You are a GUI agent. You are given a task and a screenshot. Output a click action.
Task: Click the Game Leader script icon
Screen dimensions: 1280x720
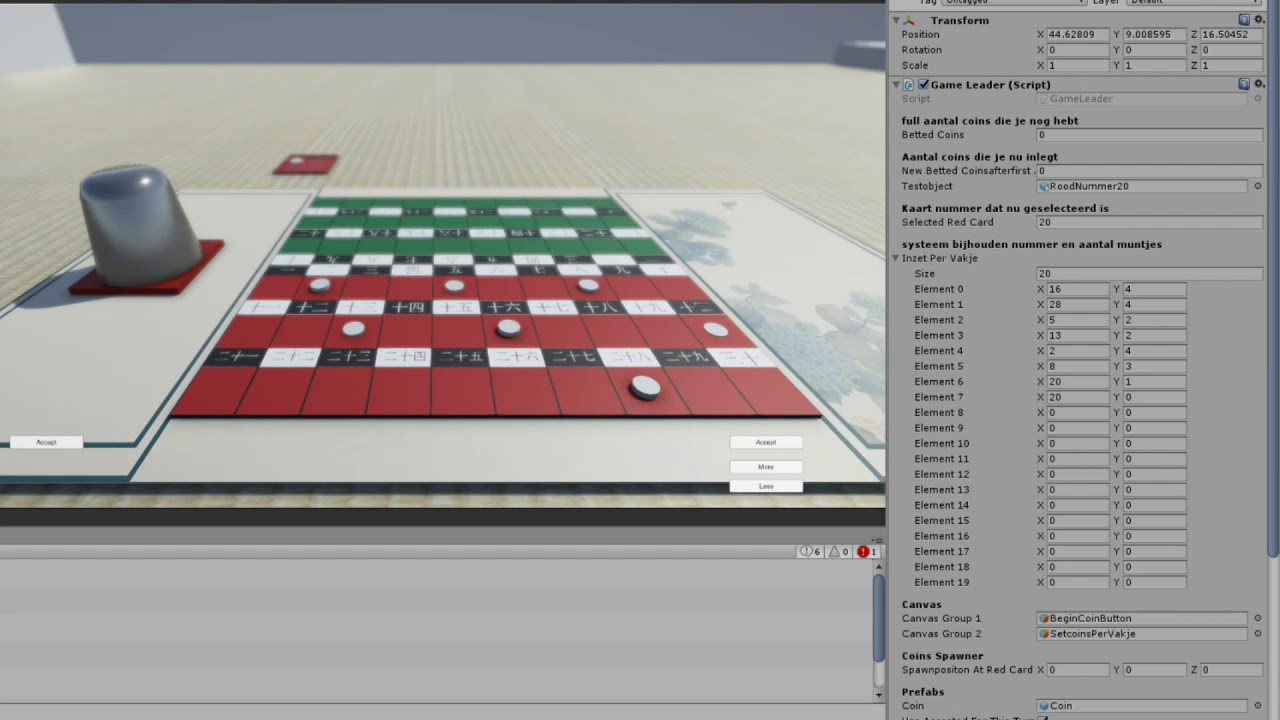pyautogui.click(x=909, y=85)
